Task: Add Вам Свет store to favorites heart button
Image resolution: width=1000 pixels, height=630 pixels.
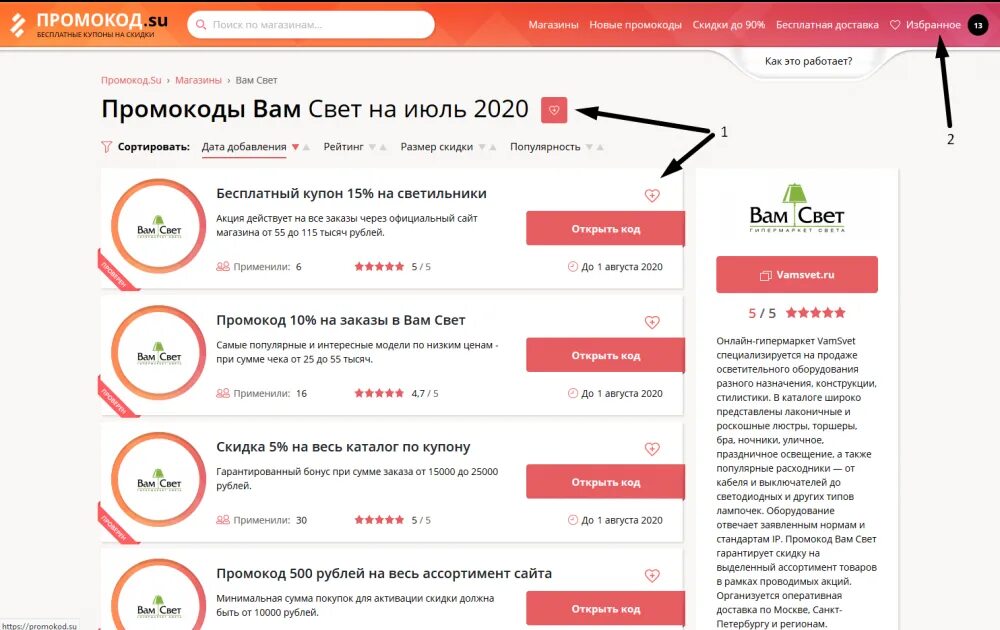Action: click(554, 110)
